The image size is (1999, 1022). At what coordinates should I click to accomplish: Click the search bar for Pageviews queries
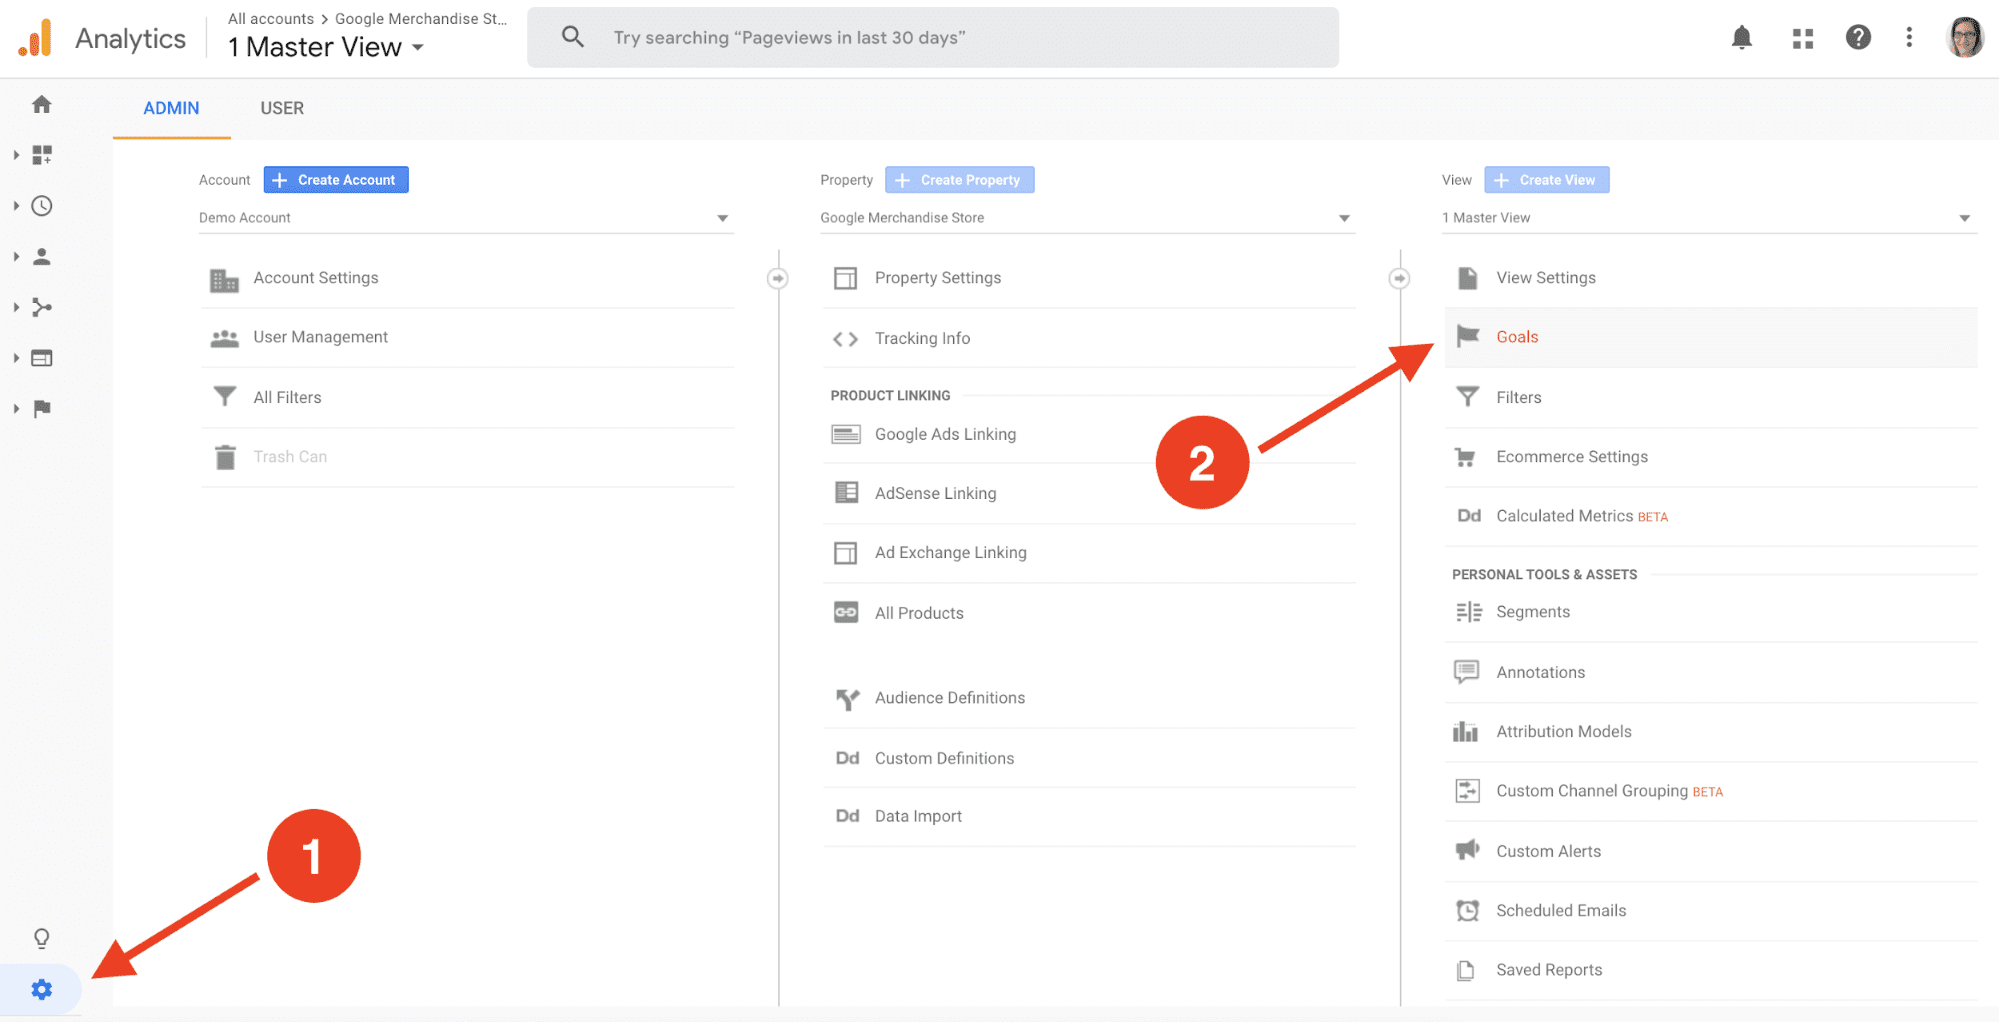[932, 37]
